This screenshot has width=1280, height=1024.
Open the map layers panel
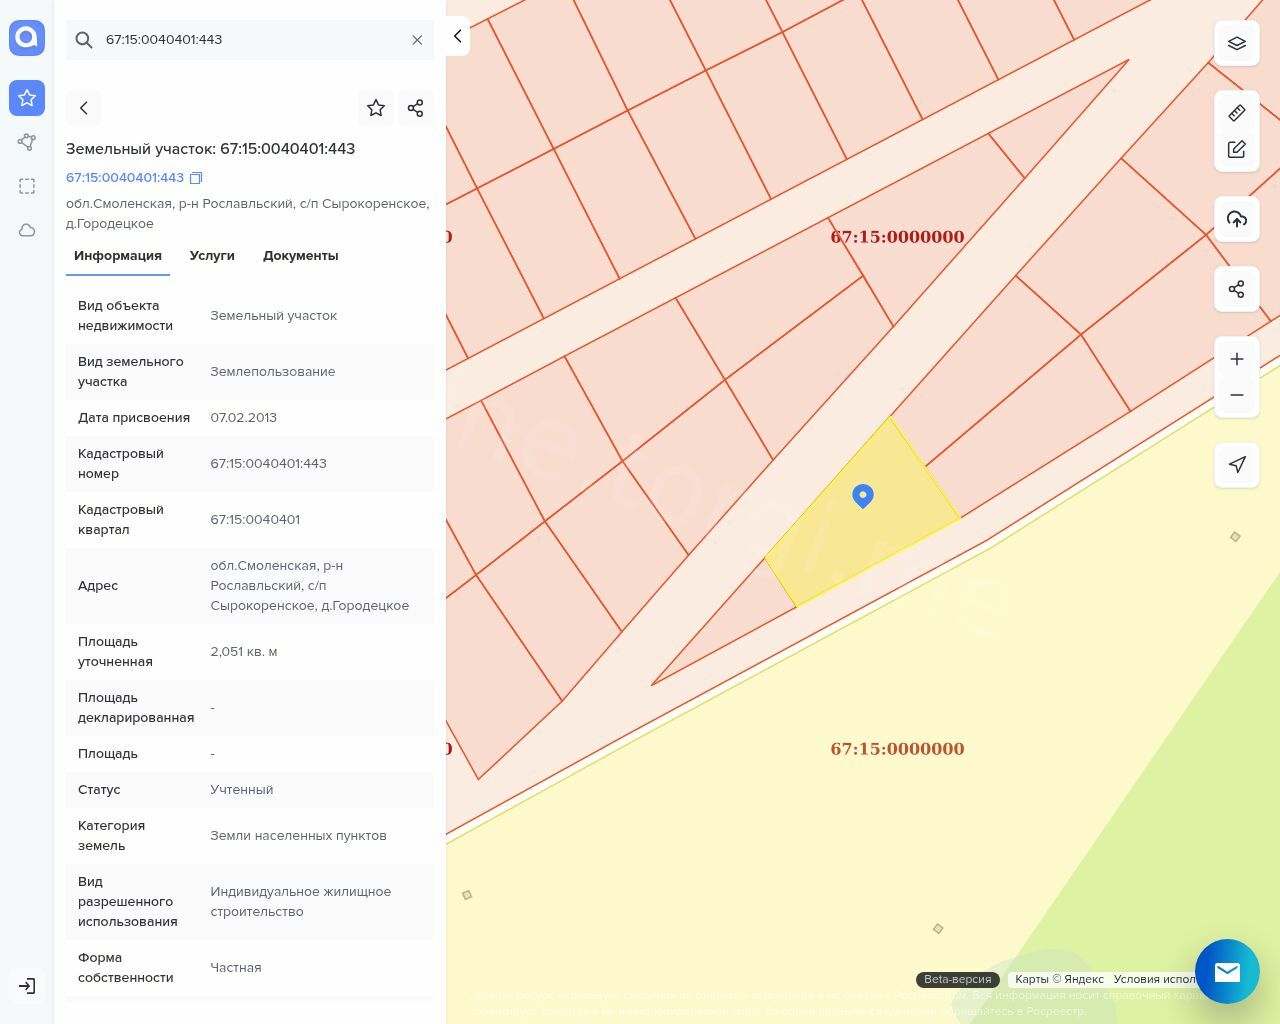click(1236, 43)
